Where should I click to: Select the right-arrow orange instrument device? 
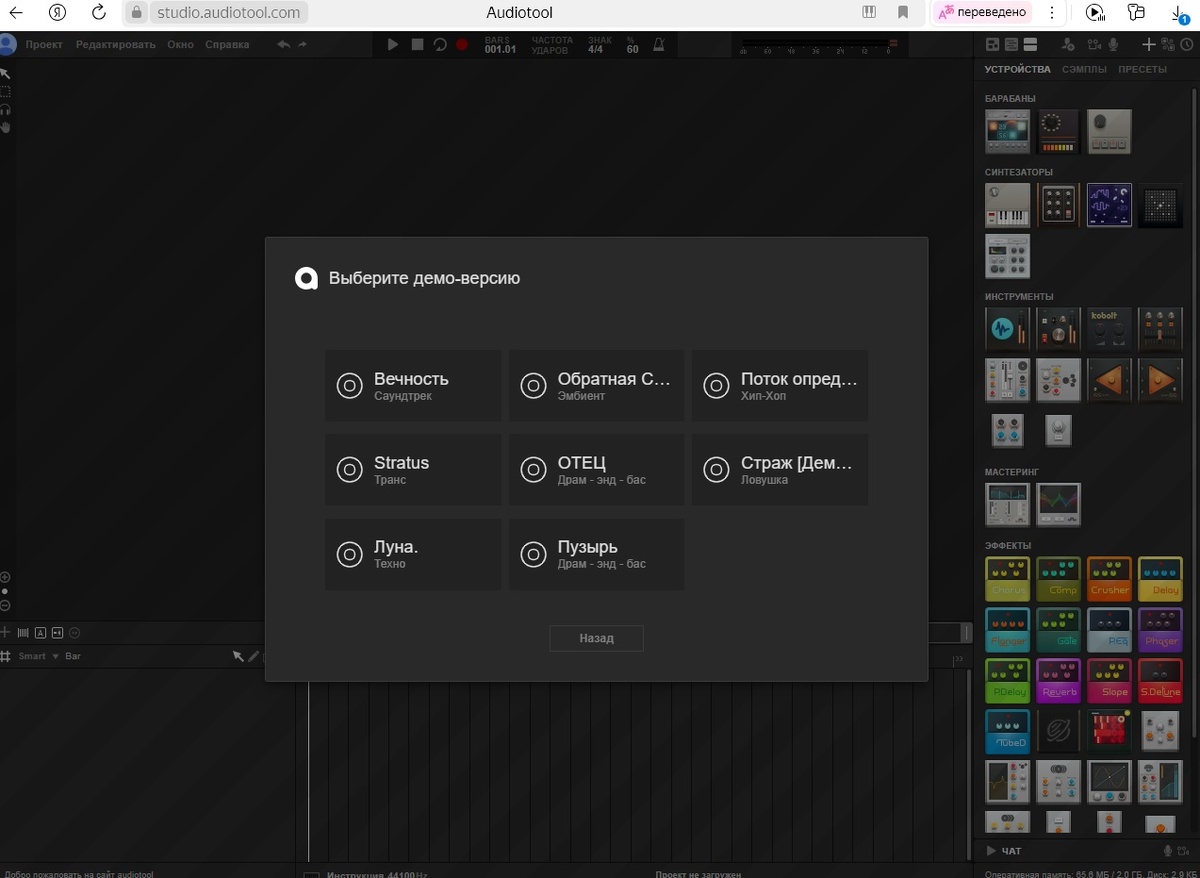click(1160, 380)
